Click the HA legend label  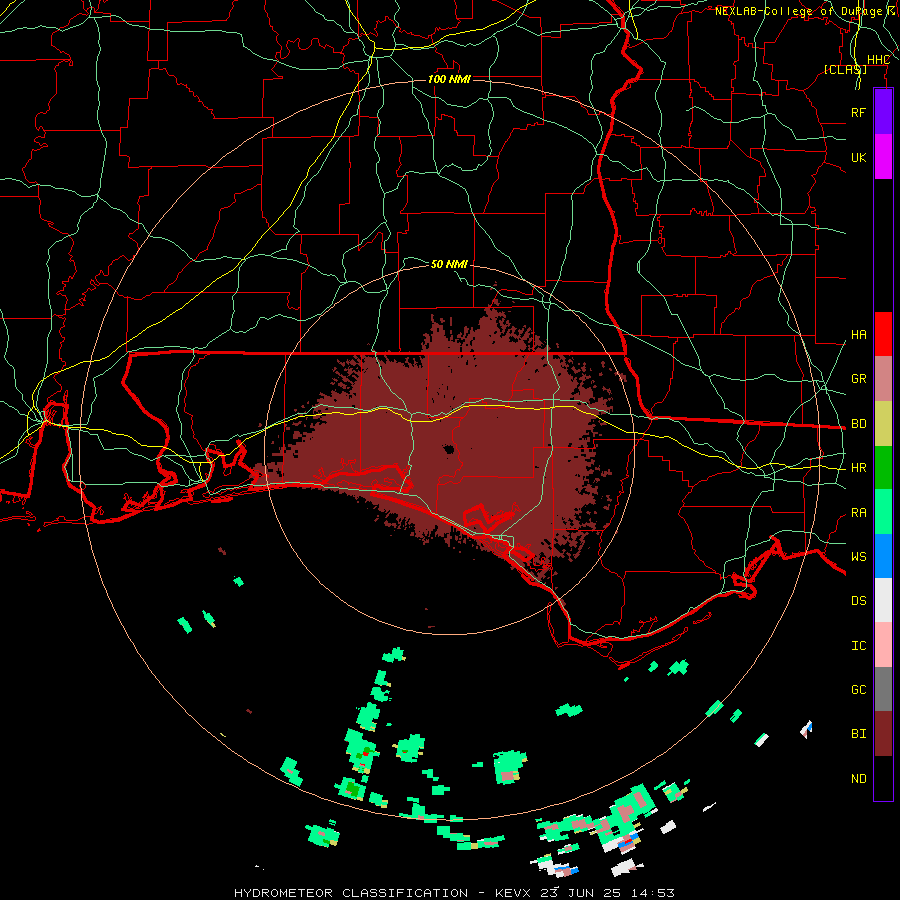pos(859,335)
